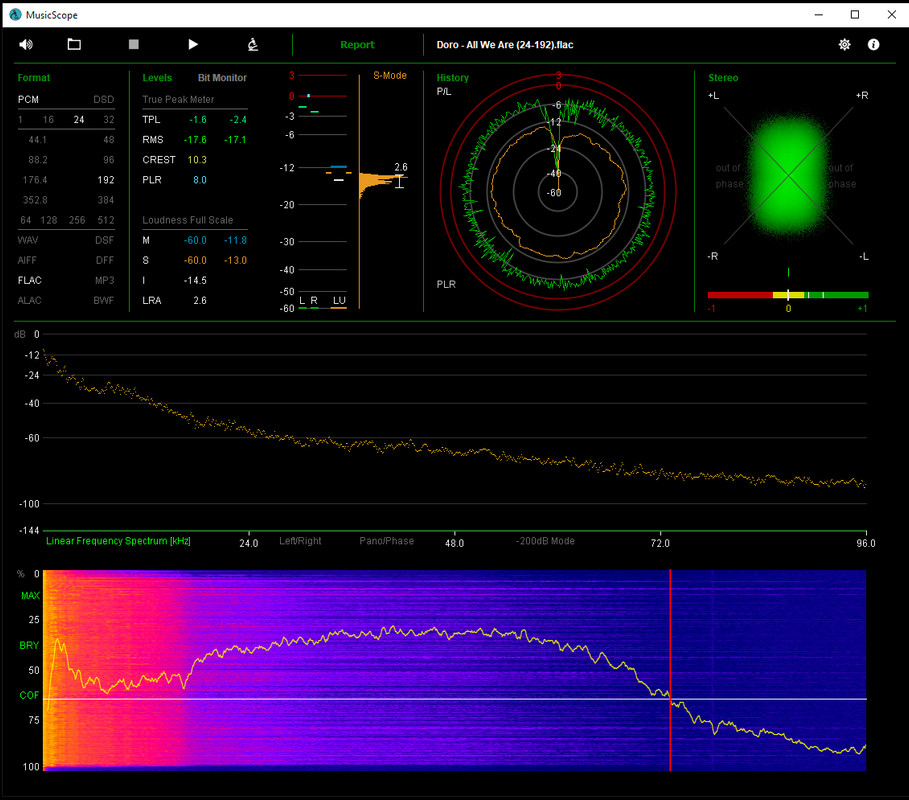The image size is (909, 800).
Task: Click the Report button
Action: tap(357, 45)
